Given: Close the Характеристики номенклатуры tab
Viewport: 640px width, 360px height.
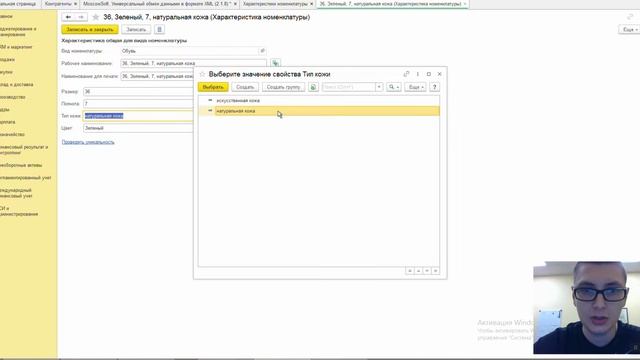Looking at the screenshot, I should 311,4.
